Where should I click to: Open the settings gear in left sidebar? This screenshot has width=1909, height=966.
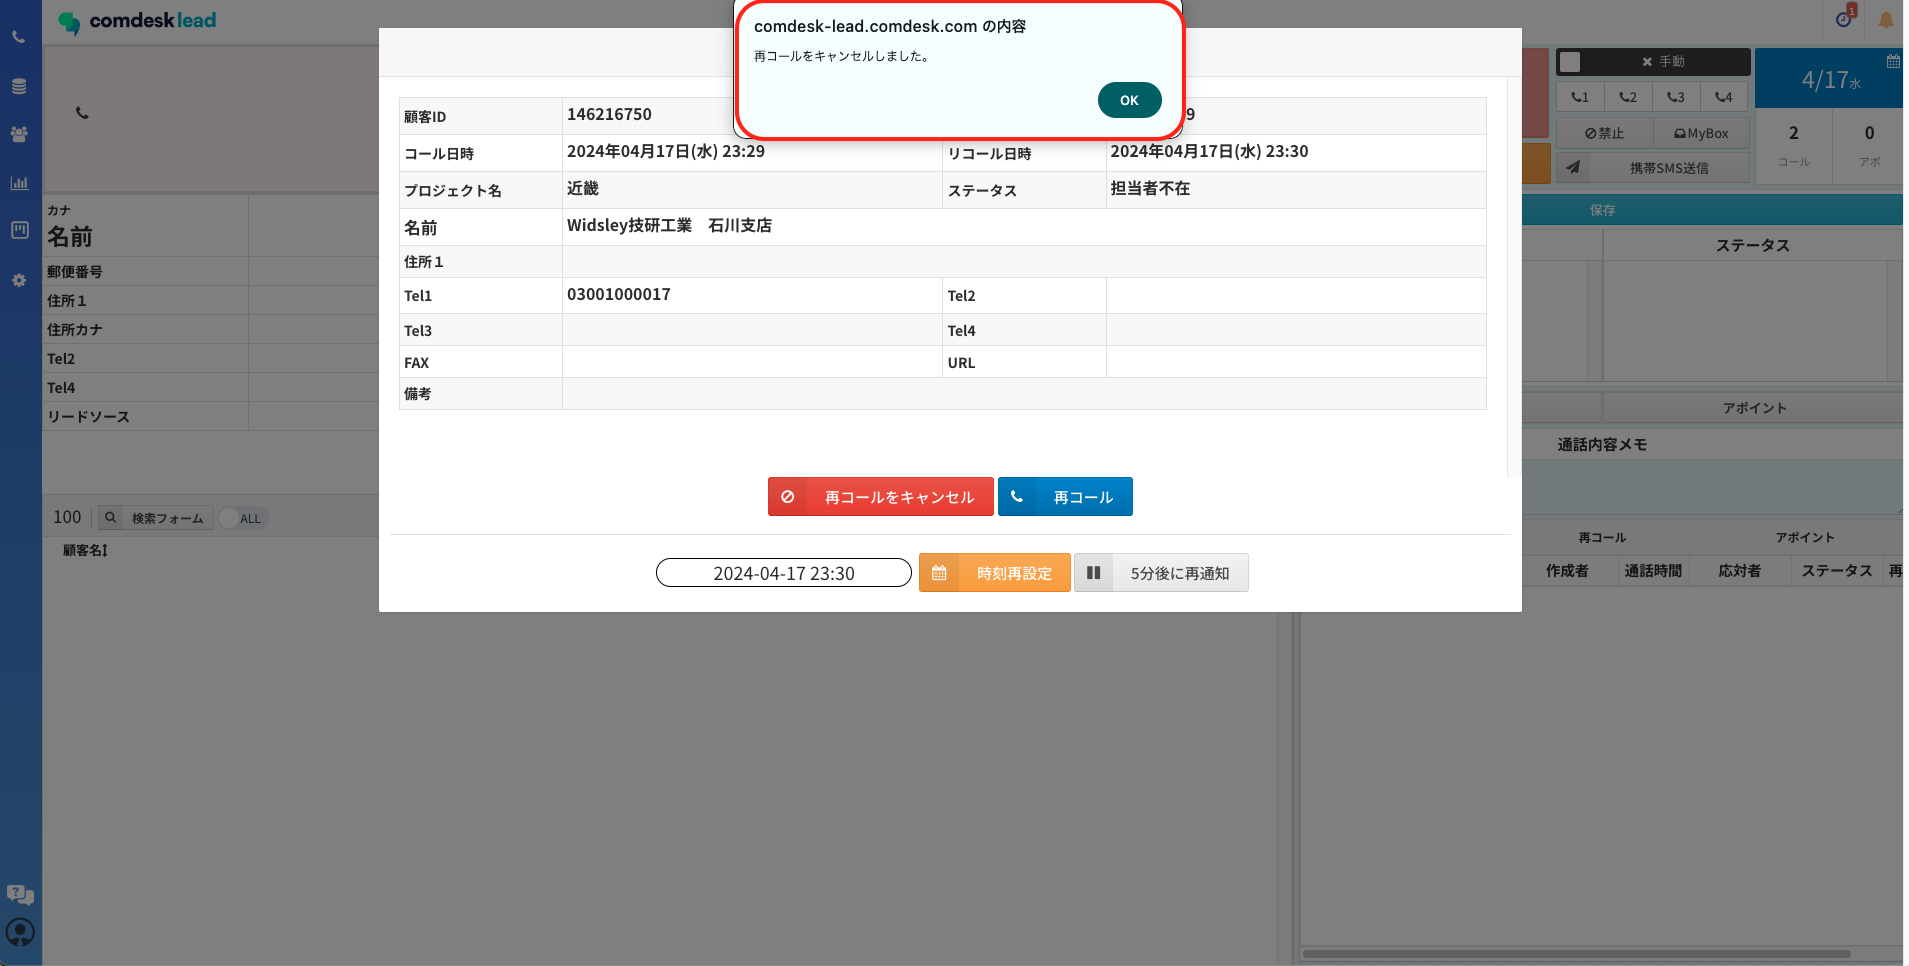tap(19, 281)
